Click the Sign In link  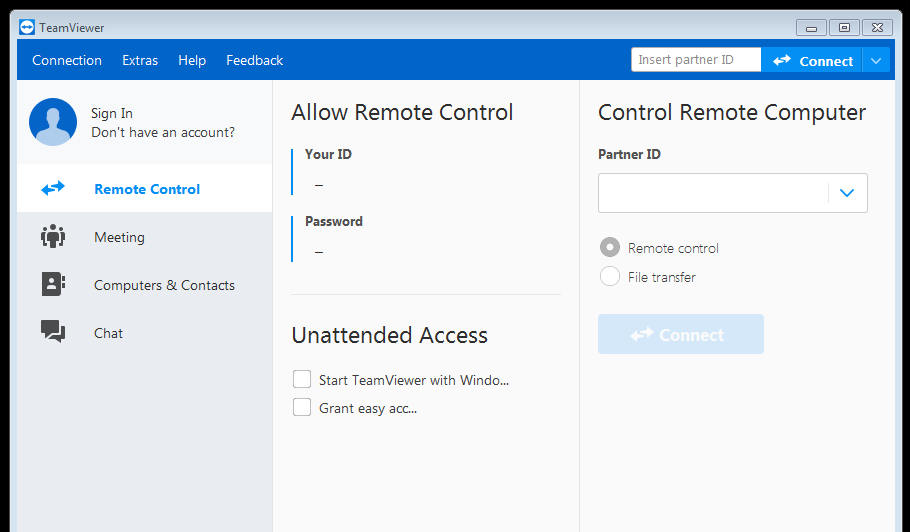click(112, 113)
